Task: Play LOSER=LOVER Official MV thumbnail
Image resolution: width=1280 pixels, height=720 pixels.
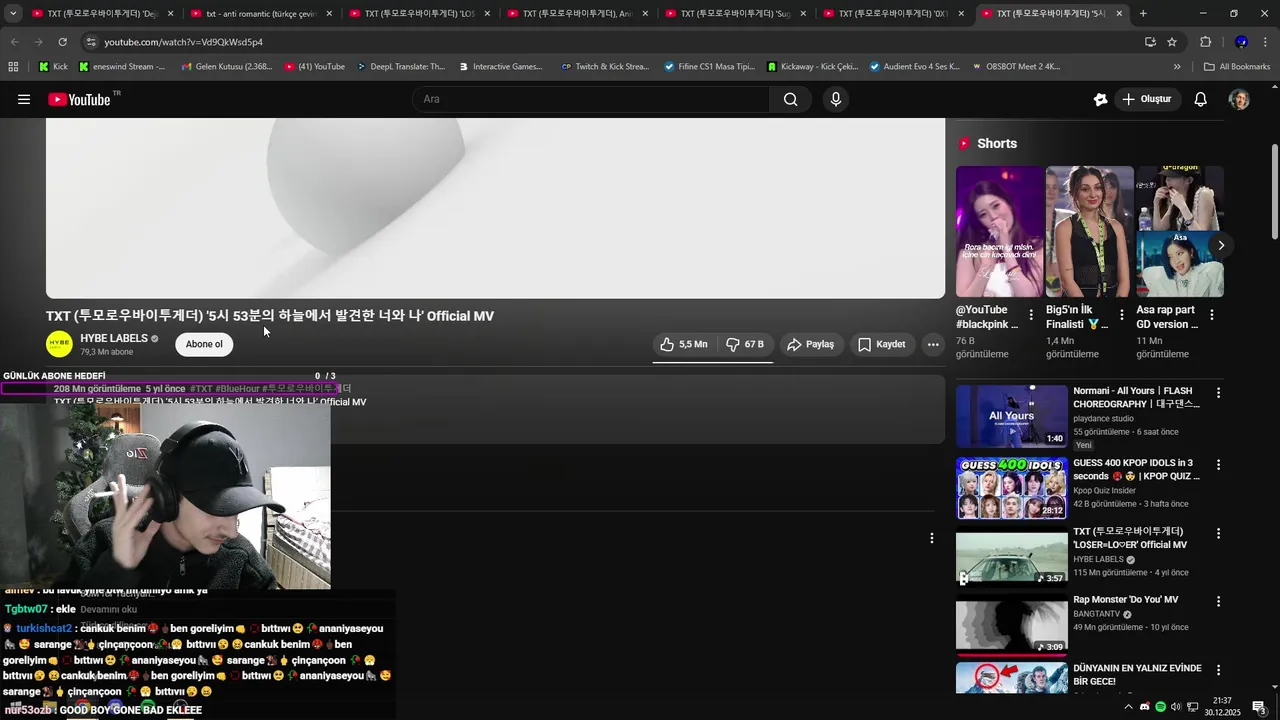Action: coord(1011,557)
